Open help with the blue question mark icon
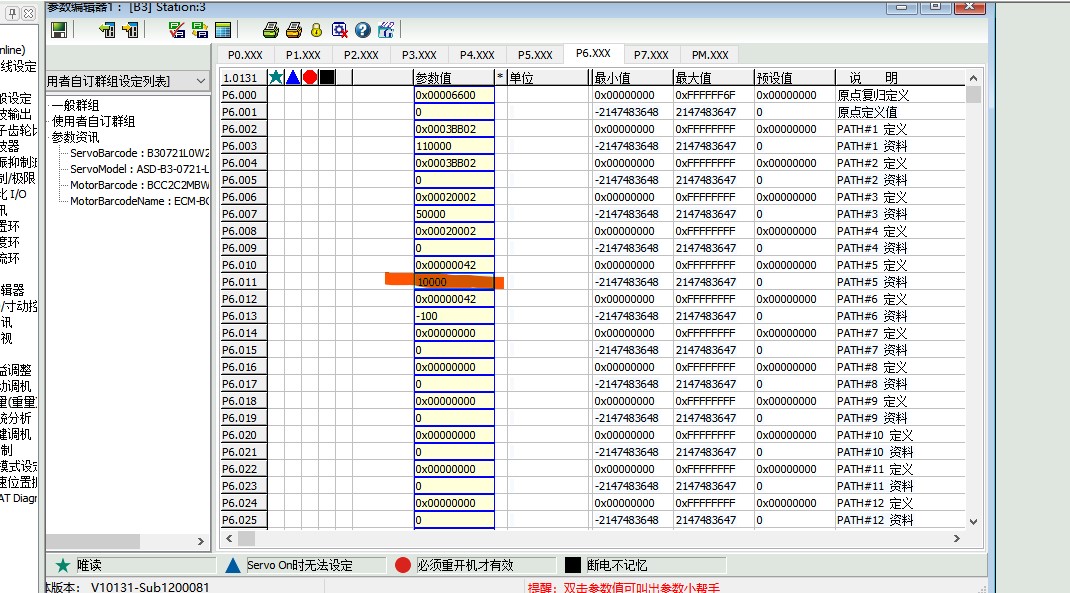The width and height of the screenshot is (1070, 593). 362,30
